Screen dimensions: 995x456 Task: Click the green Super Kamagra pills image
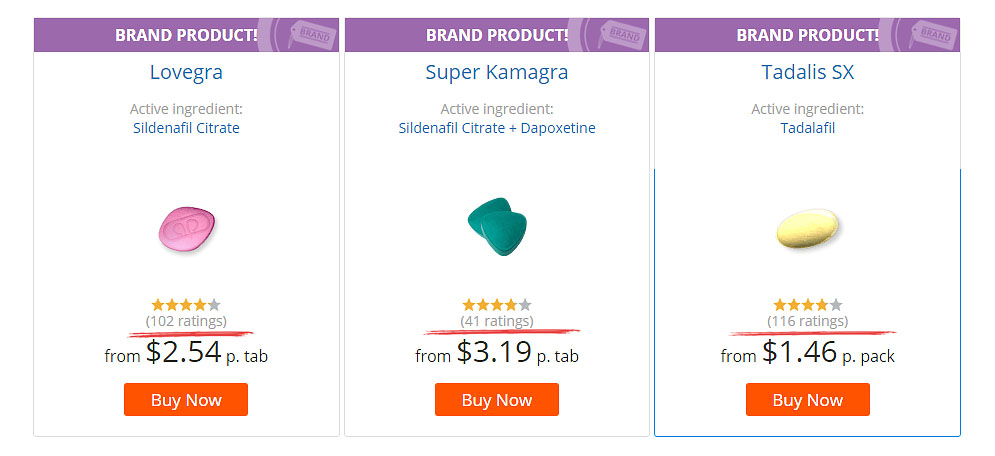click(497, 226)
